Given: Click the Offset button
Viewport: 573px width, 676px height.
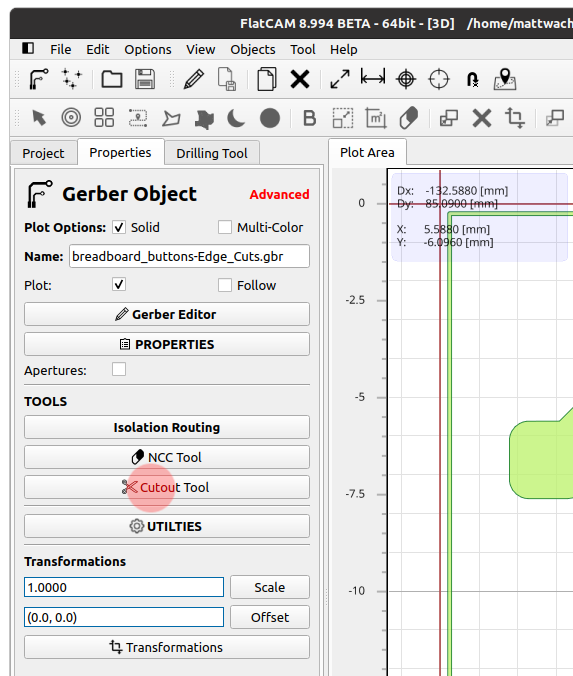Looking at the screenshot, I should [270, 617].
